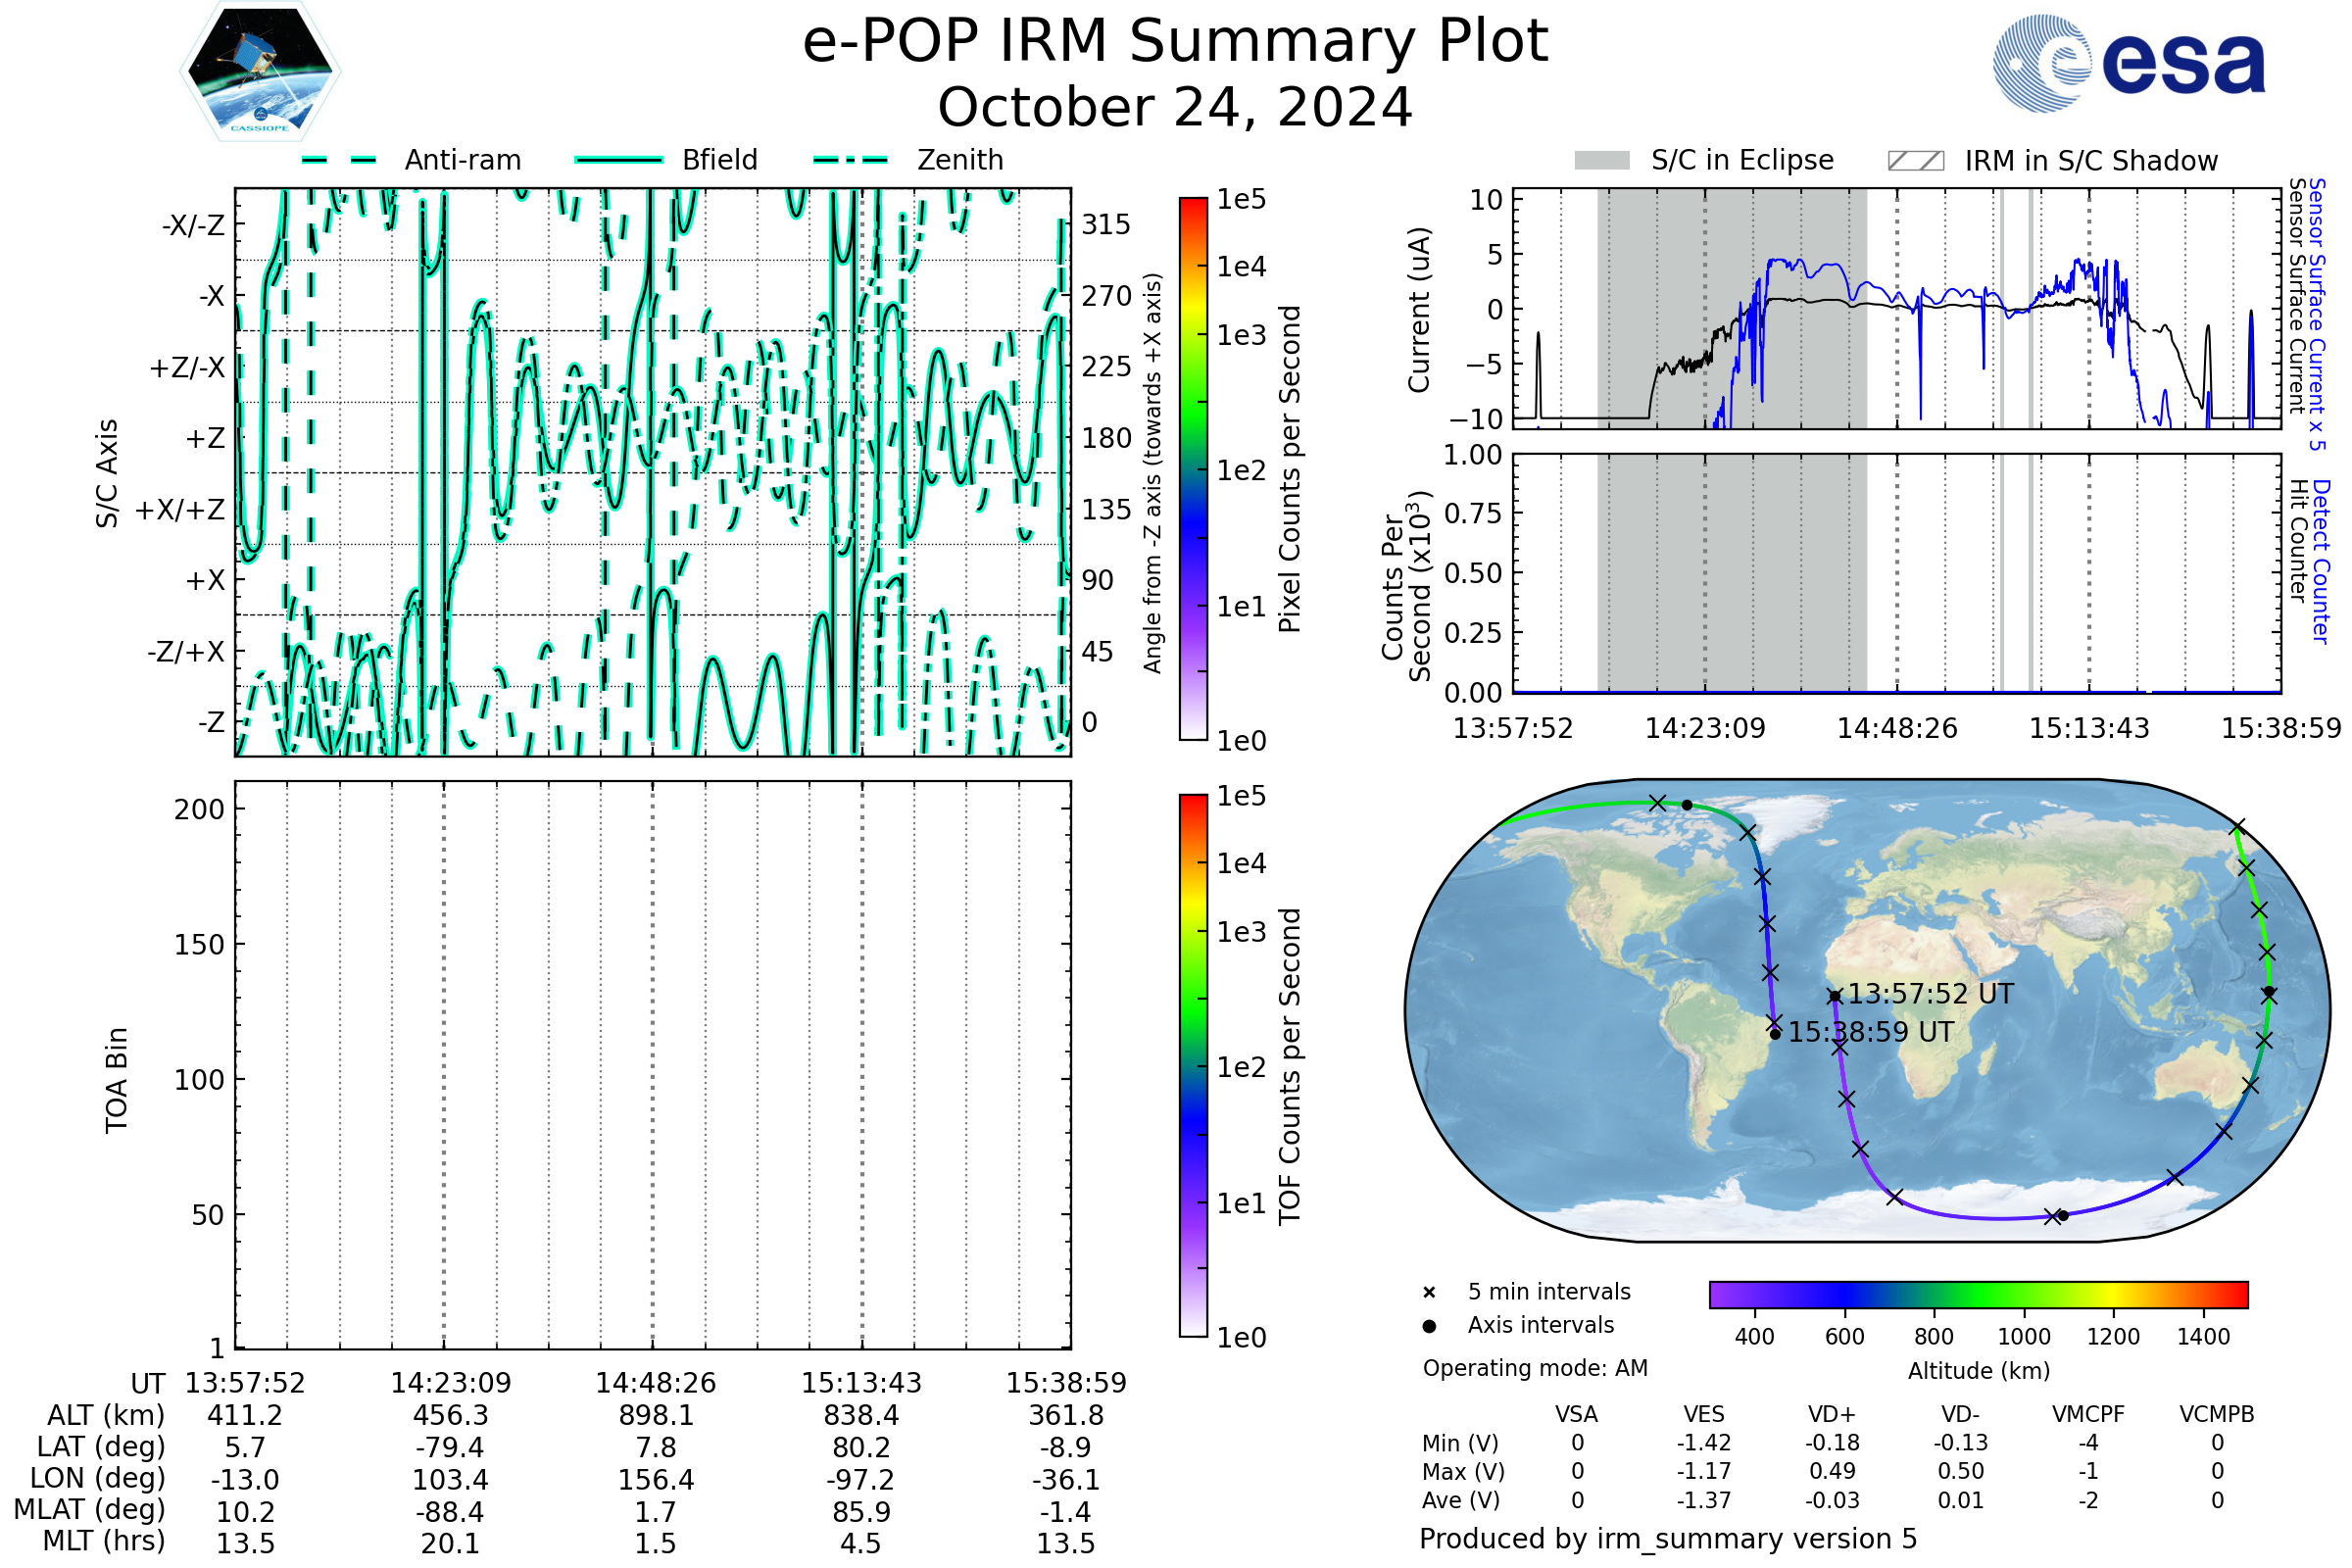Click the VD+ column header
2352x1568 pixels.
coord(1832,1414)
